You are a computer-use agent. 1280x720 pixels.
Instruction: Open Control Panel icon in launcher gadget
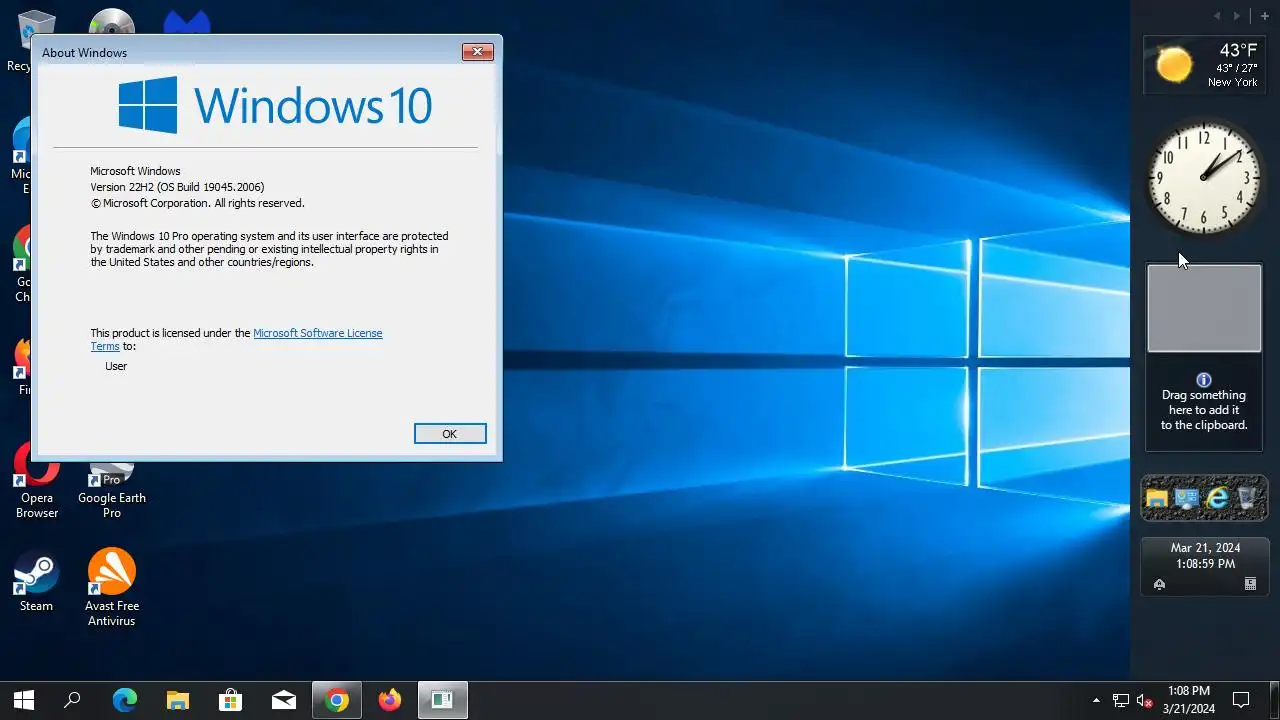[x=1187, y=498]
